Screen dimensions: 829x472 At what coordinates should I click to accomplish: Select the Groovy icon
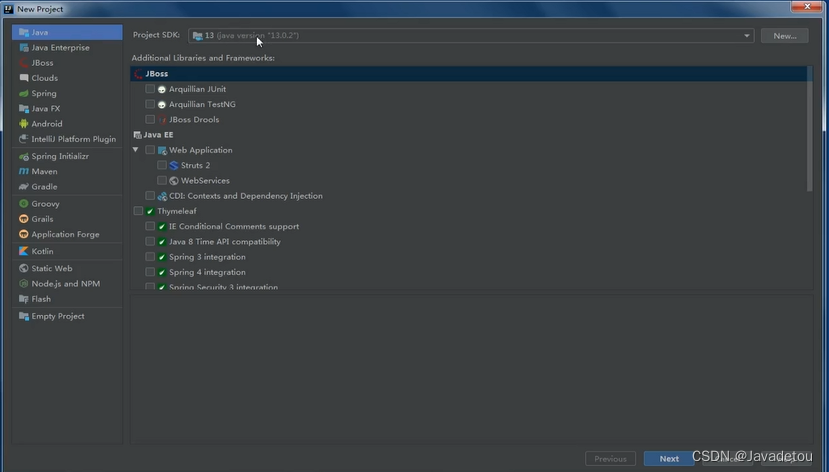24,203
